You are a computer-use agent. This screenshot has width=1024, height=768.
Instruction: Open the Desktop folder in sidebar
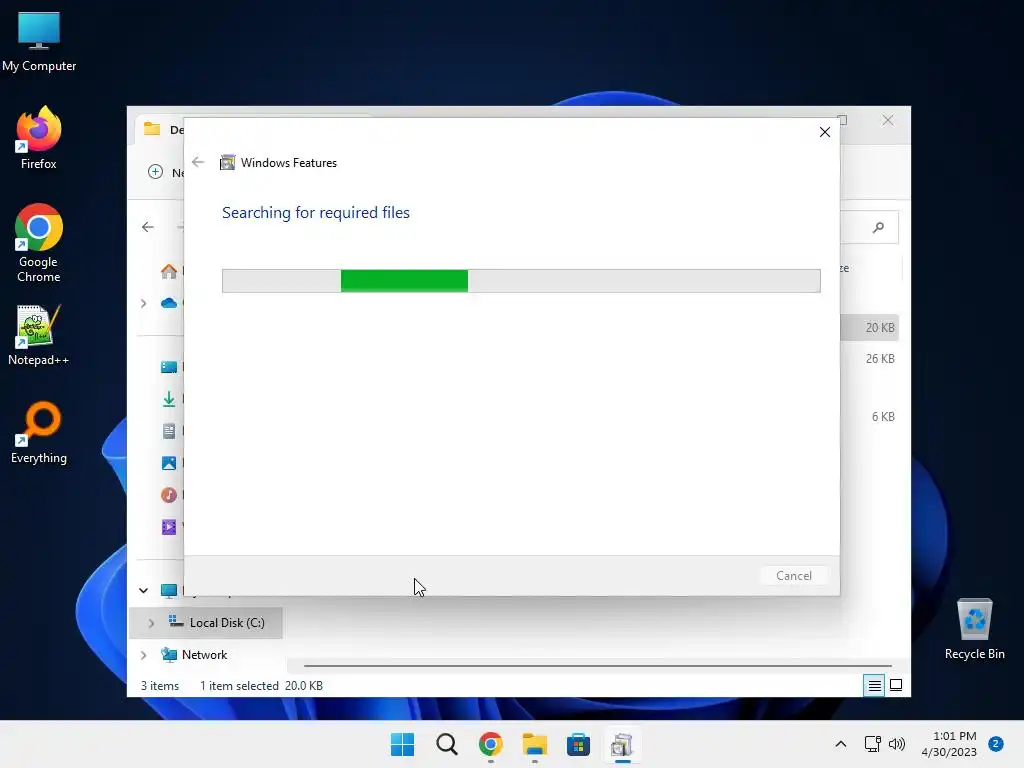[169, 367]
